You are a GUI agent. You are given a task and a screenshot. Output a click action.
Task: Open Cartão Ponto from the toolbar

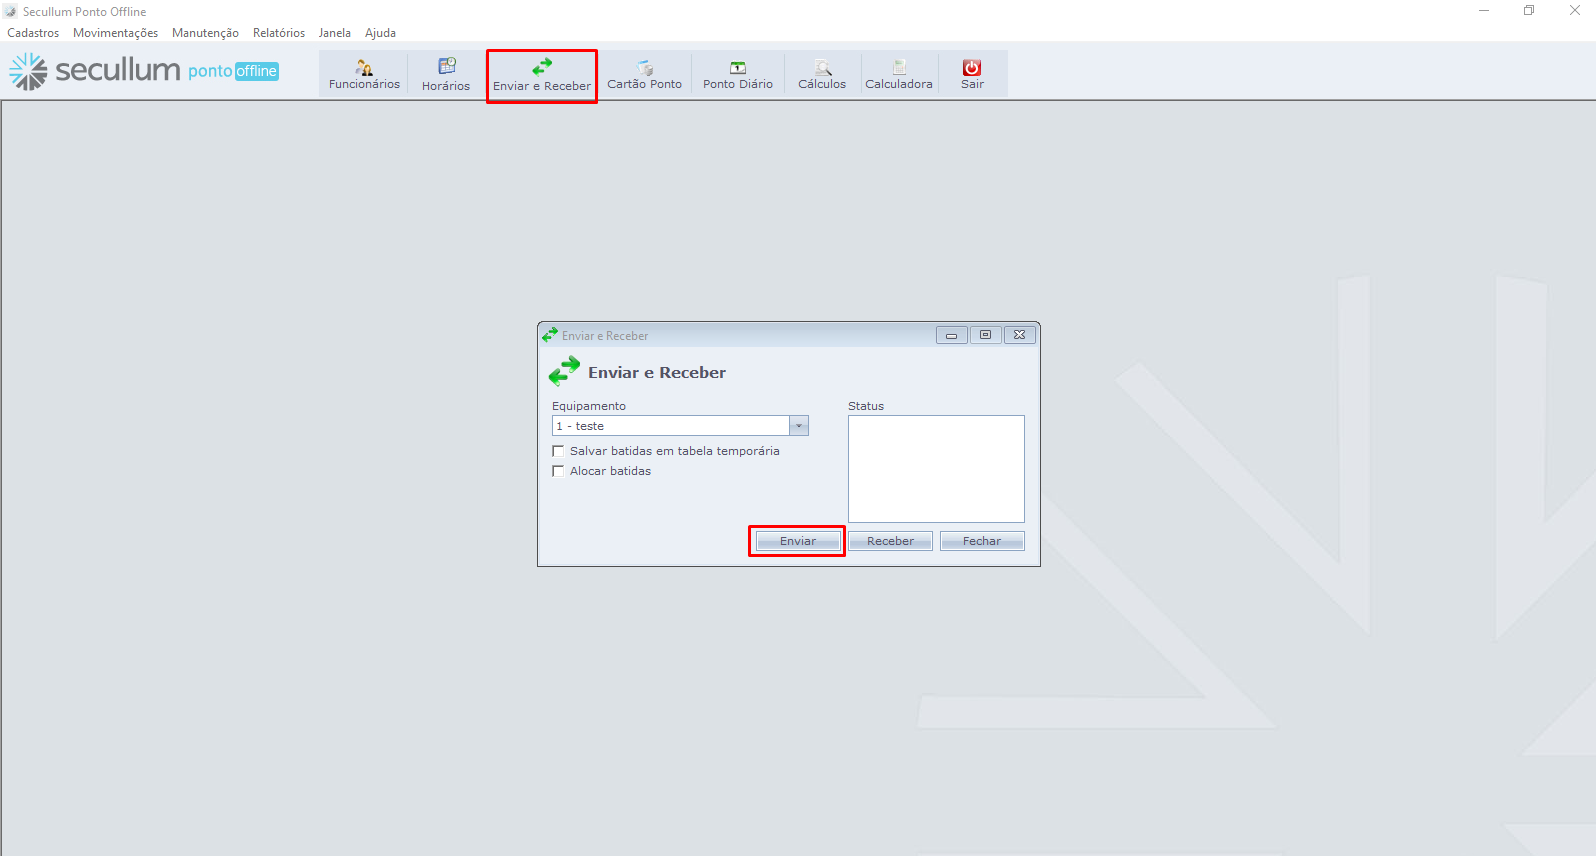[x=645, y=74]
